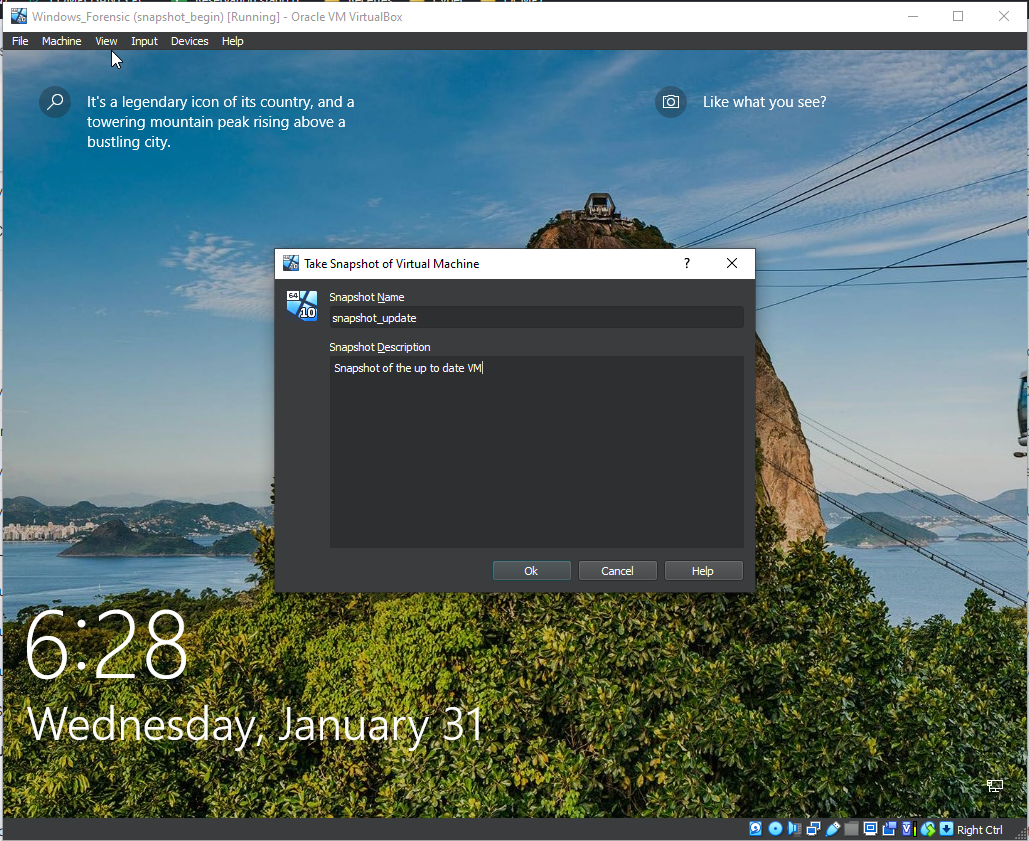Click the Snapshot Name text field
This screenshot has width=1029, height=841.
click(x=536, y=318)
